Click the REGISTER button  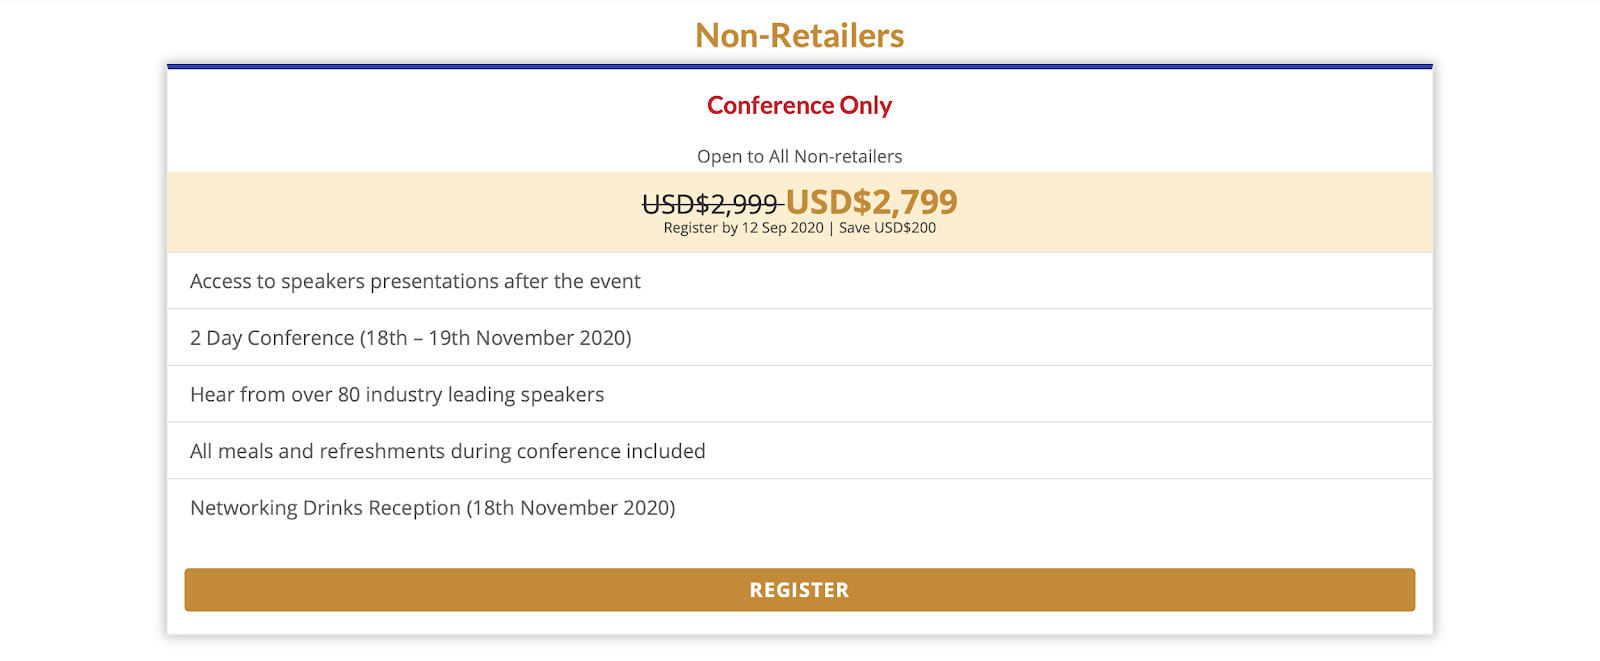point(799,590)
